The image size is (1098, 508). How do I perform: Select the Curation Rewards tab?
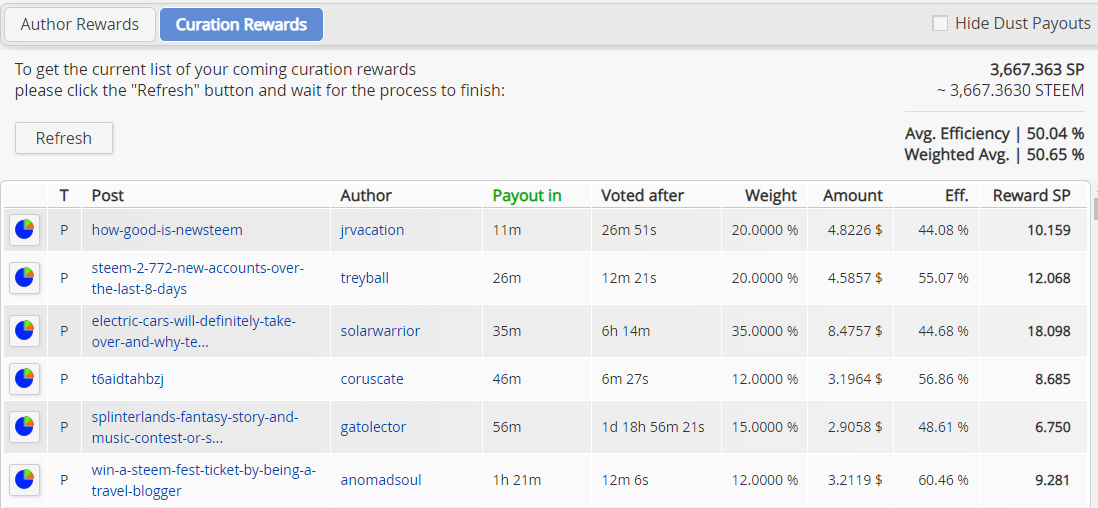[241, 25]
